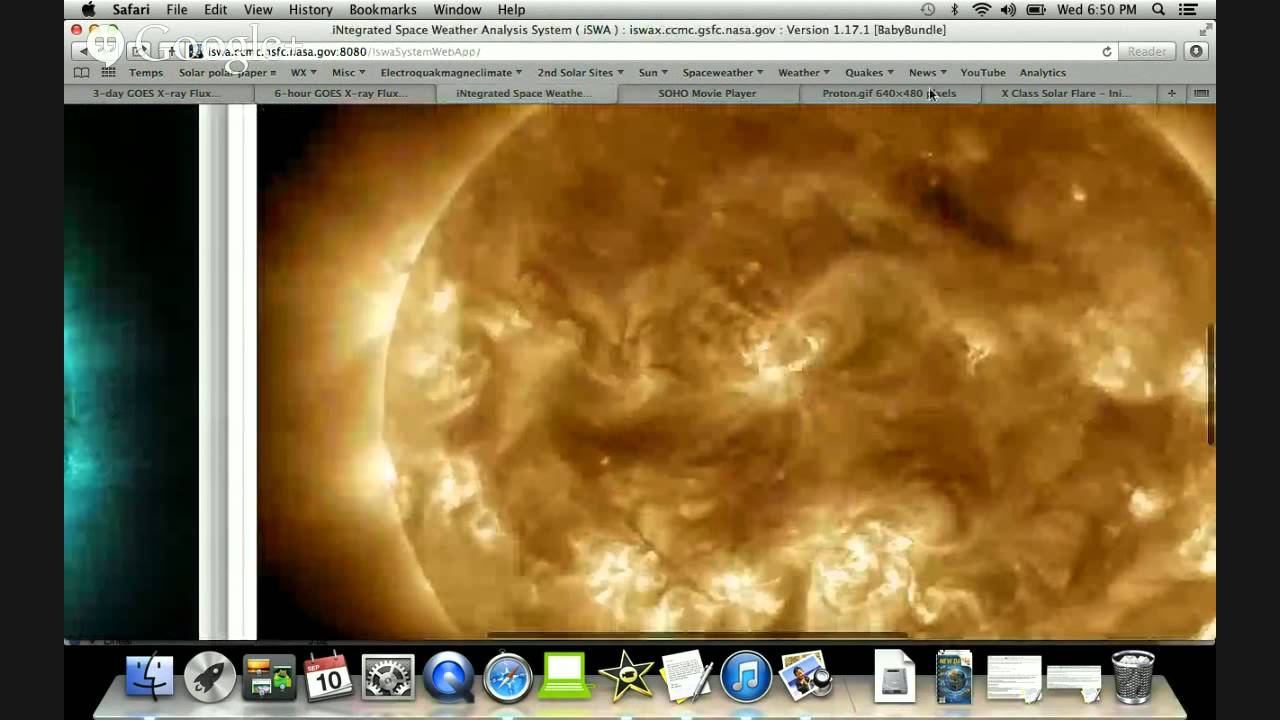Click the volume speaker icon in menu bar
The width and height of the screenshot is (1280, 720).
1008,10
